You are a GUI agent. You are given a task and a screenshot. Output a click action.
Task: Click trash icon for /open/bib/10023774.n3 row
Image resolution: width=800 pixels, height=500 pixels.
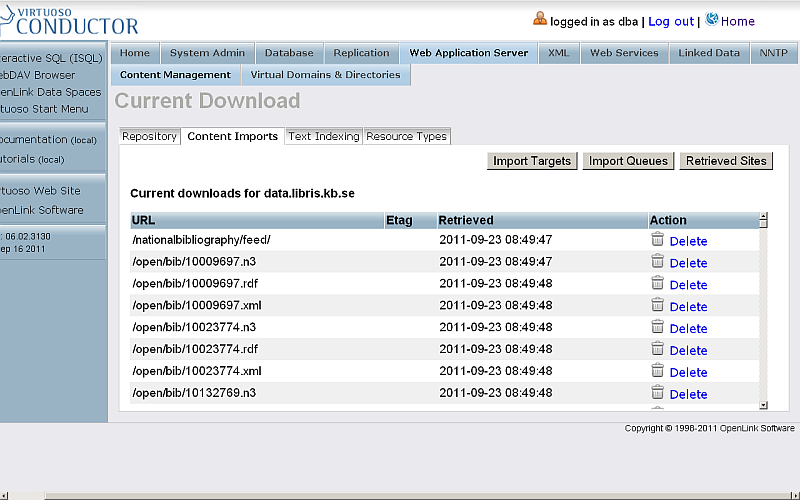click(x=657, y=328)
